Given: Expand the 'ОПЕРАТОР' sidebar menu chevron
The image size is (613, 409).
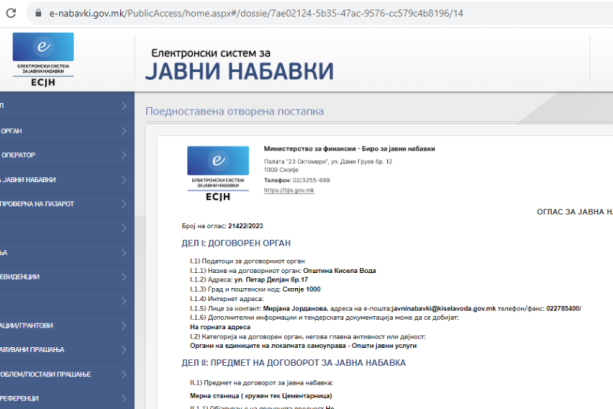Looking at the screenshot, I should 123,154.
